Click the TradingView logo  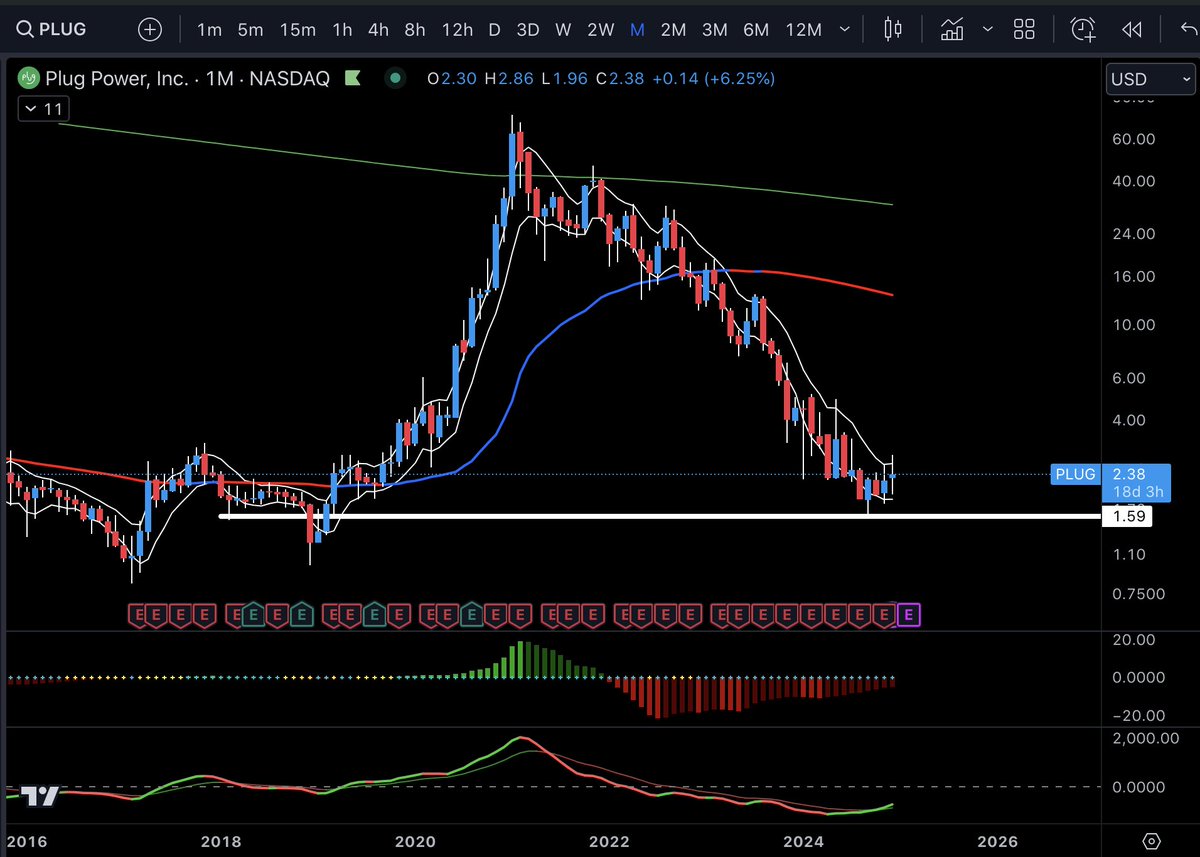[40, 796]
